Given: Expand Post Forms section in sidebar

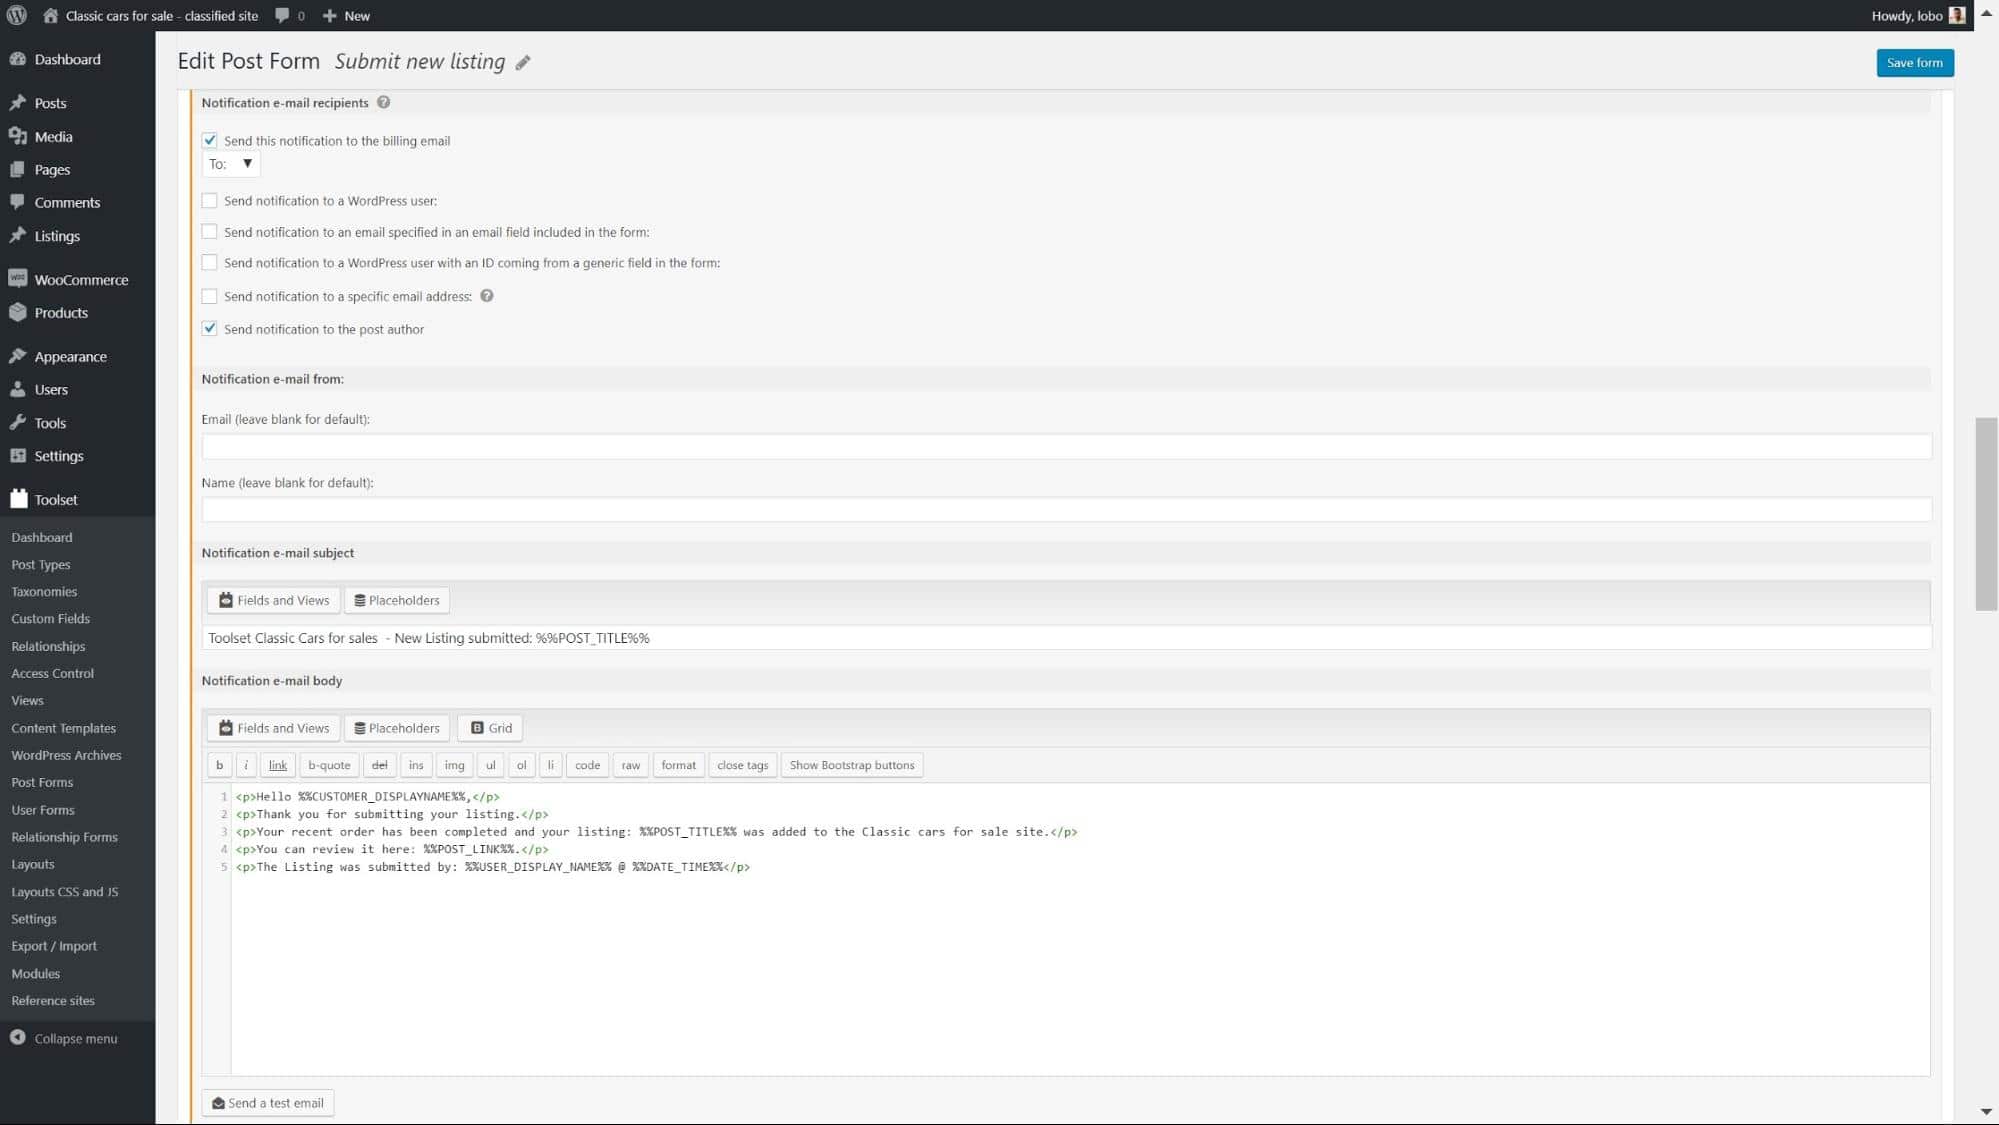Looking at the screenshot, I should (x=43, y=782).
